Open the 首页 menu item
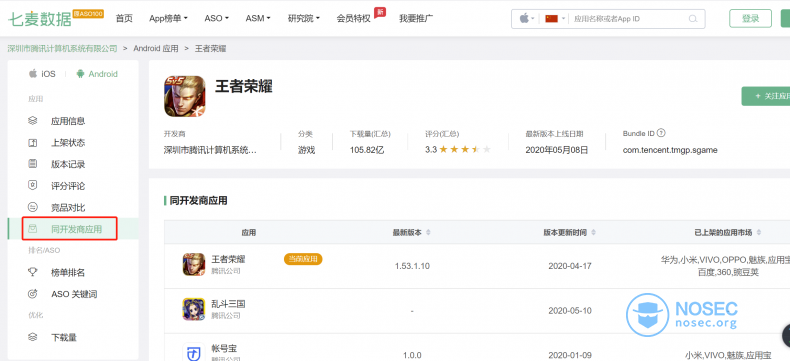This screenshot has height=361, width=790. [124, 19]
